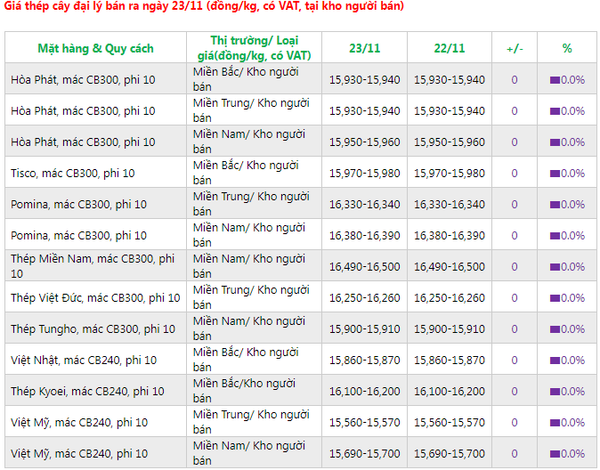This screenshot has width=600, height=470.
Task: Click 22/11 price 15,900-15,910 in Tungho row
Action: (x=450, y=329)
